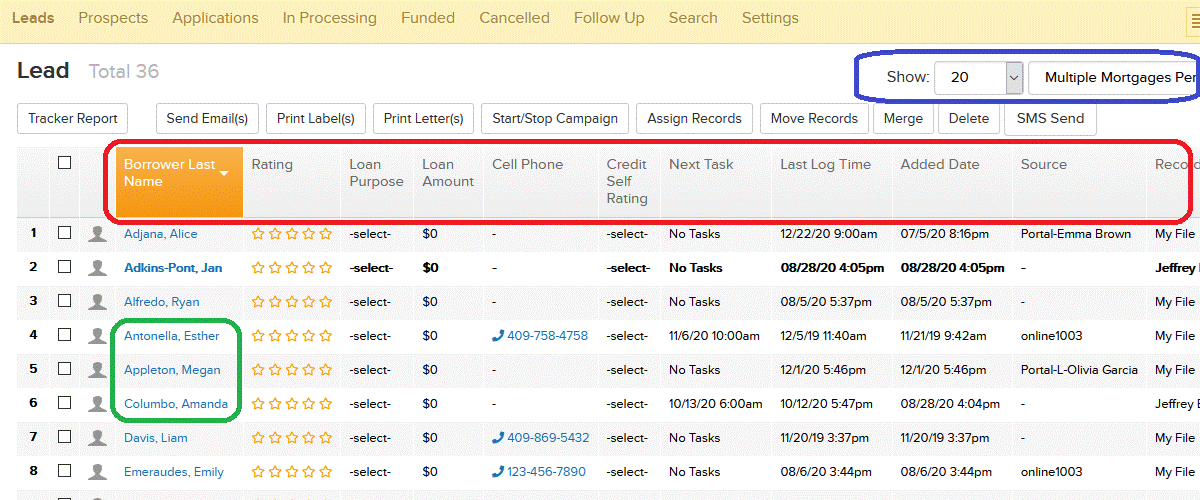Image resolution: width=1200 pixels, height=500 pixels.
Task: Open Credit Self Rating select for Alfredo, Ryan
Action: [x=627, y=302]
